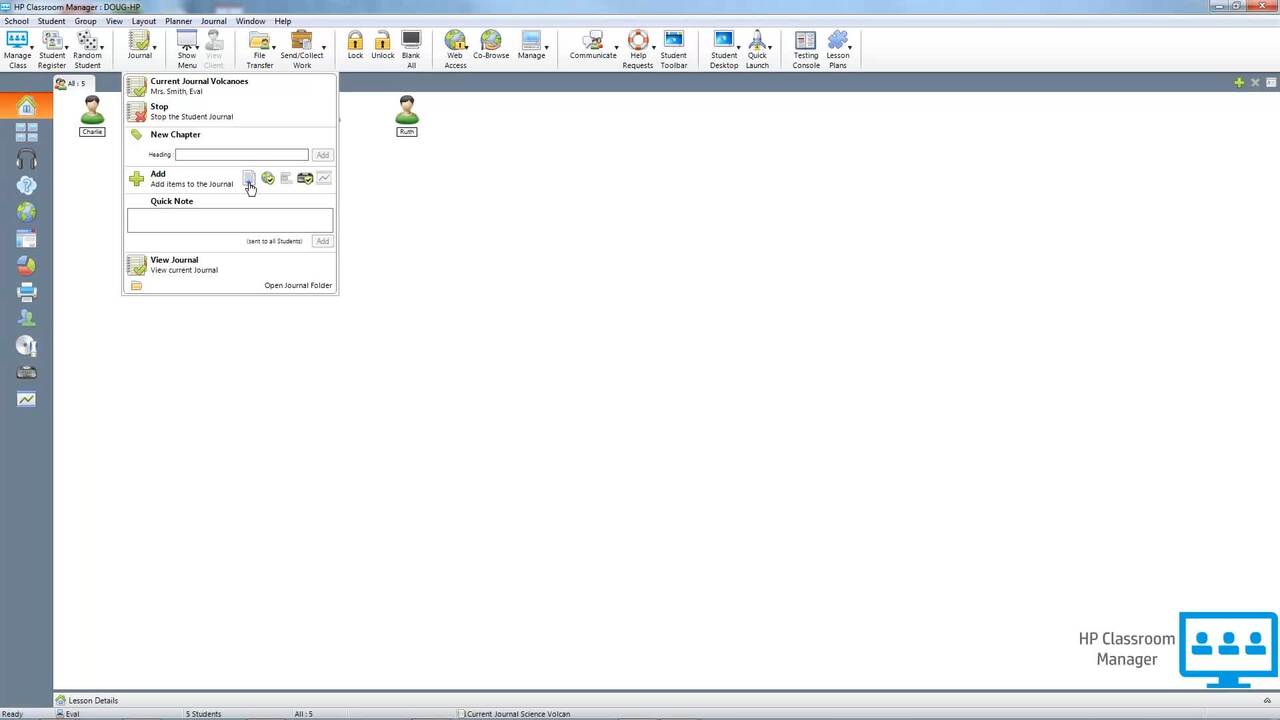Image resolution: width=1280 pixels, height=720 pixels.
Task: Select the headphones audio mode in sidebar
Action: pyautogui.click(x=26, y=159)
